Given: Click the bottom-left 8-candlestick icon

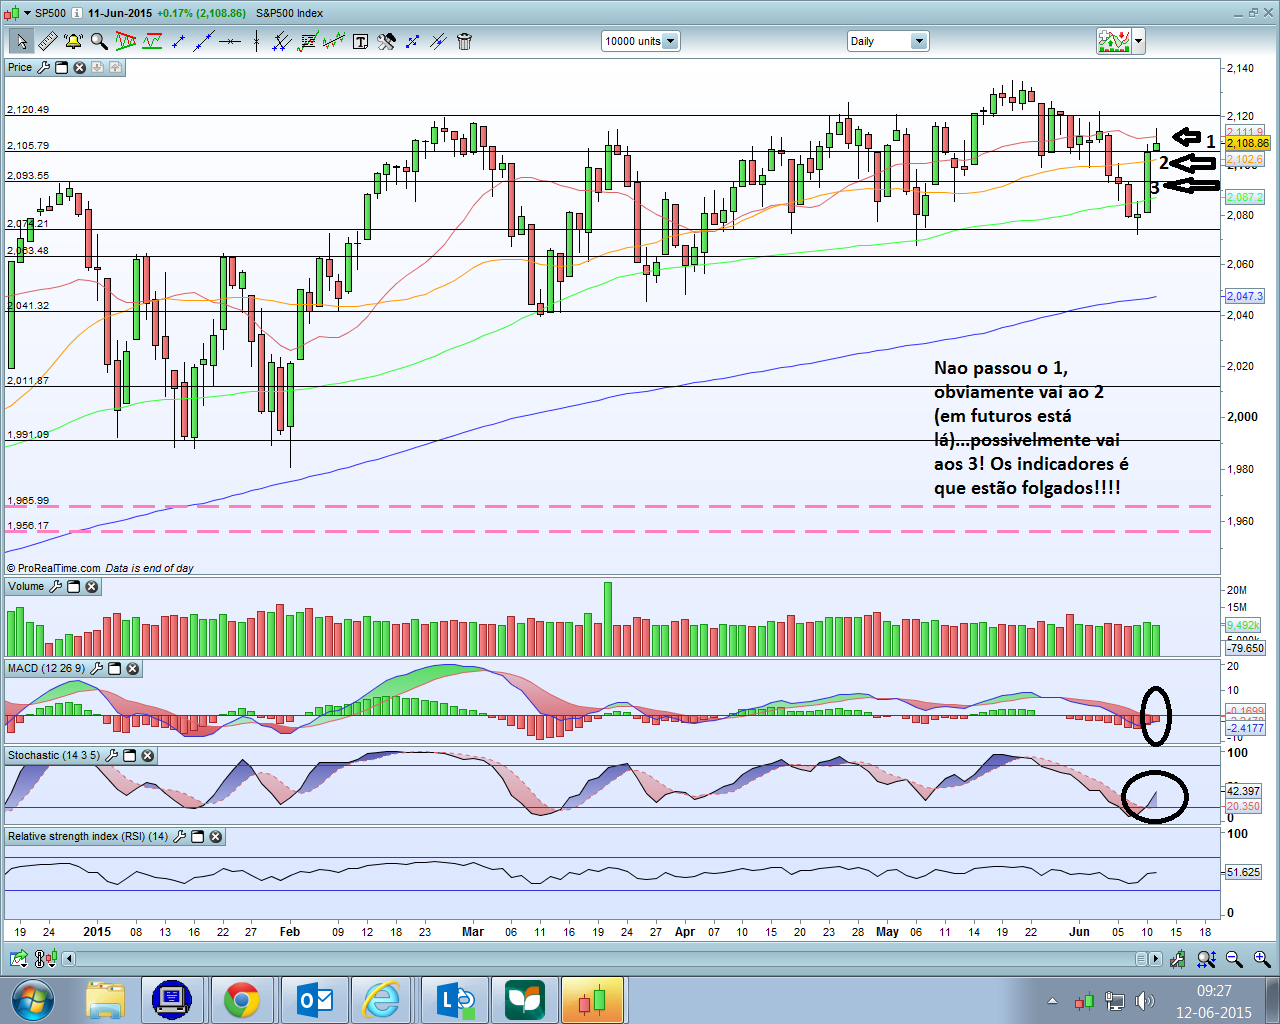Looking at the screenshot, I should click(45, 959).
